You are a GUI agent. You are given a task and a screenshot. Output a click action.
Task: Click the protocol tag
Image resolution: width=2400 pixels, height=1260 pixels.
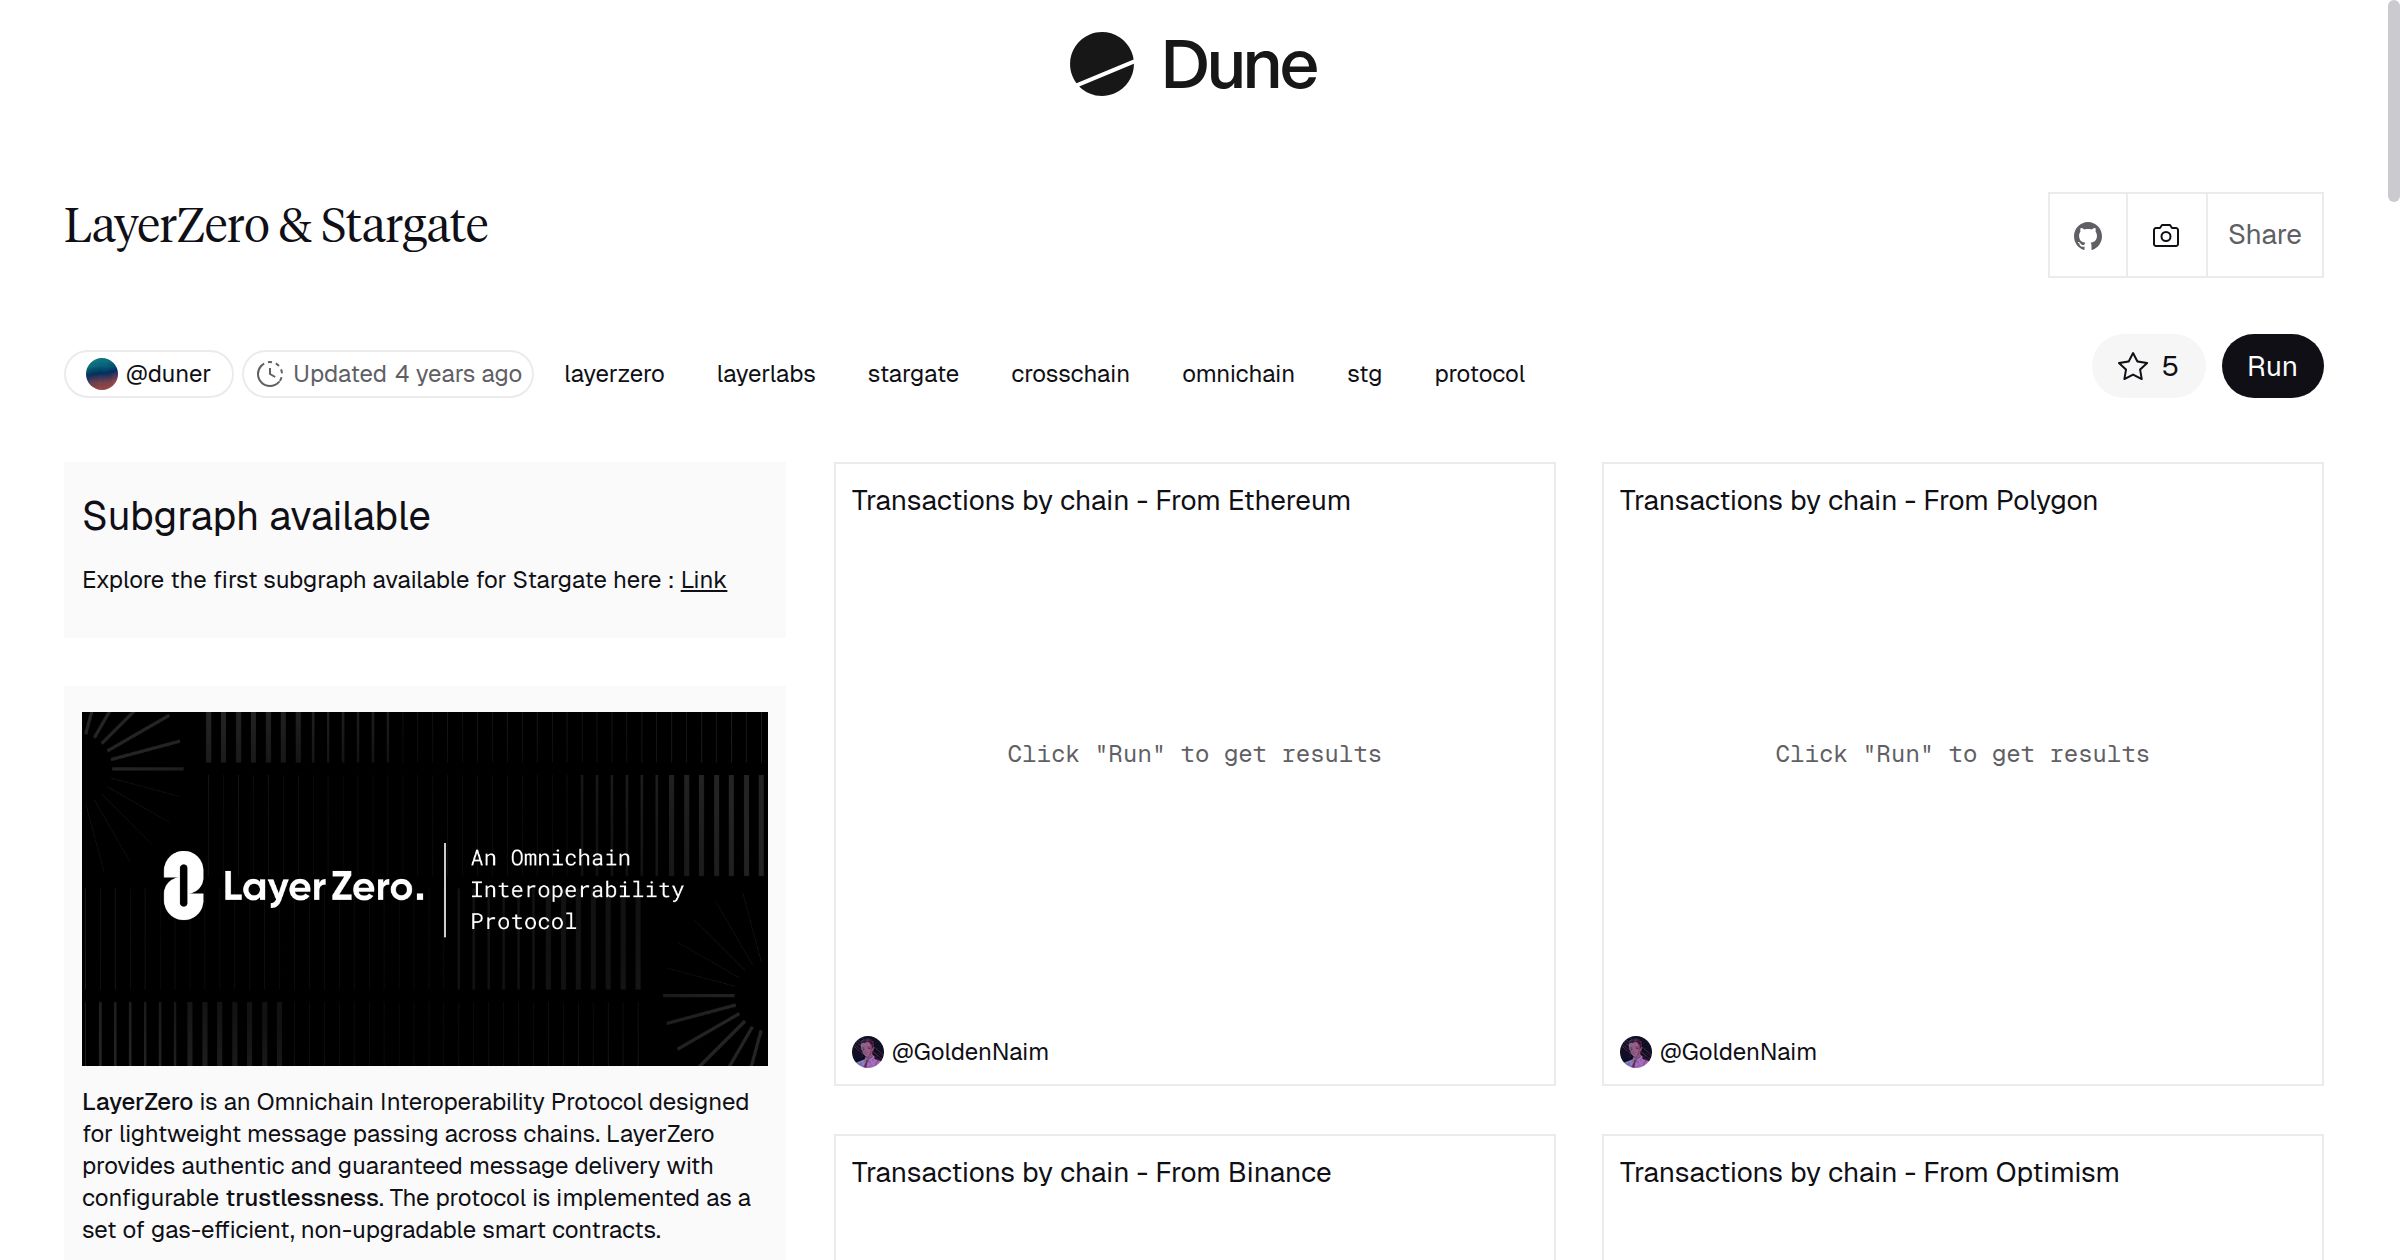pyautogui.click(x=1479, y=374)
